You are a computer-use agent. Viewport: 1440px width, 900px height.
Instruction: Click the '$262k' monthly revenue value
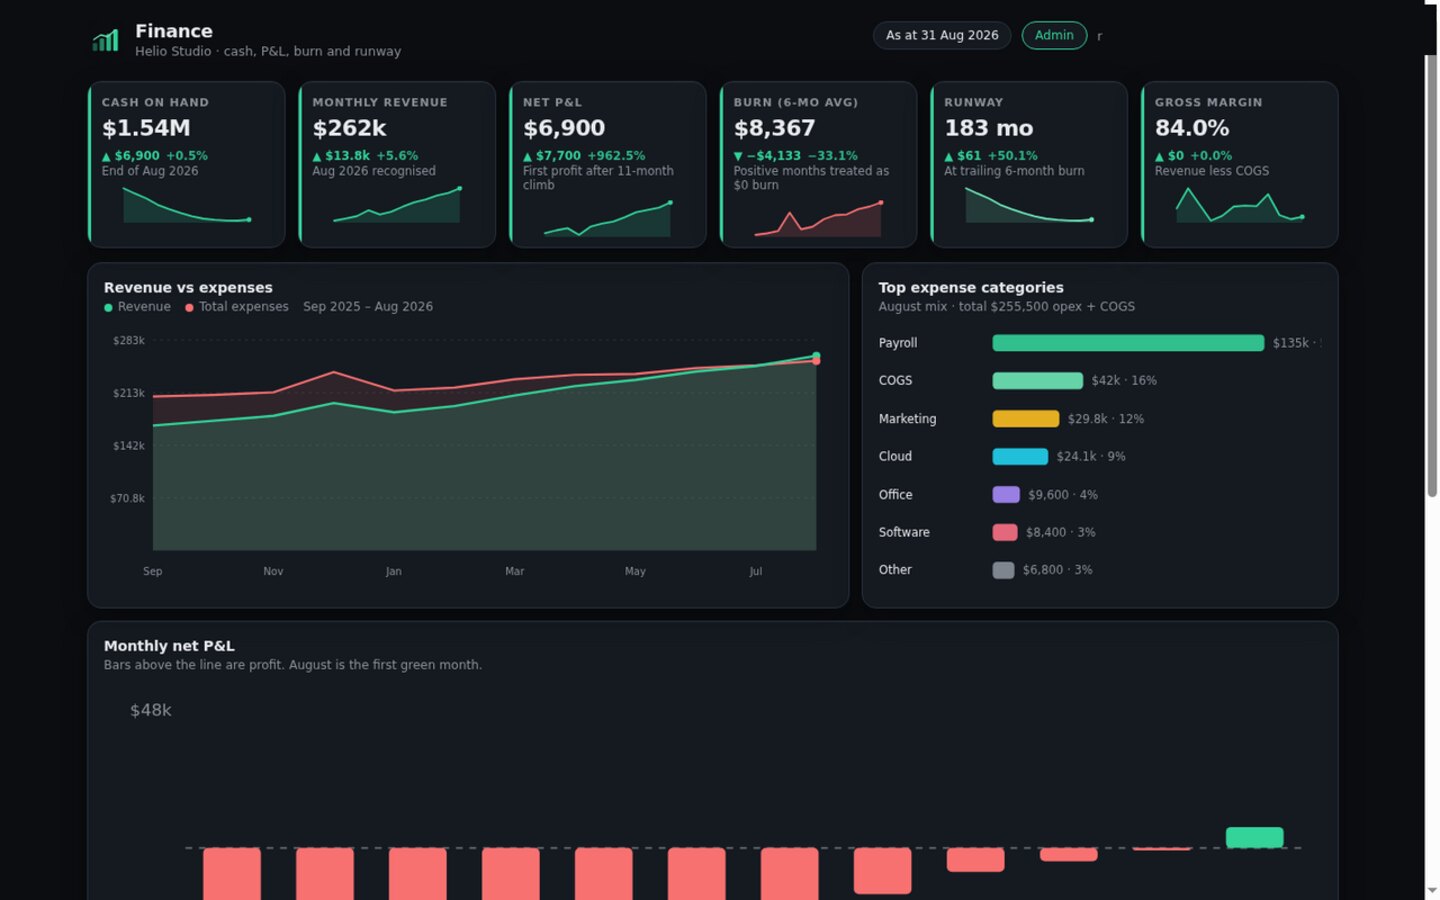coord(349,128)
